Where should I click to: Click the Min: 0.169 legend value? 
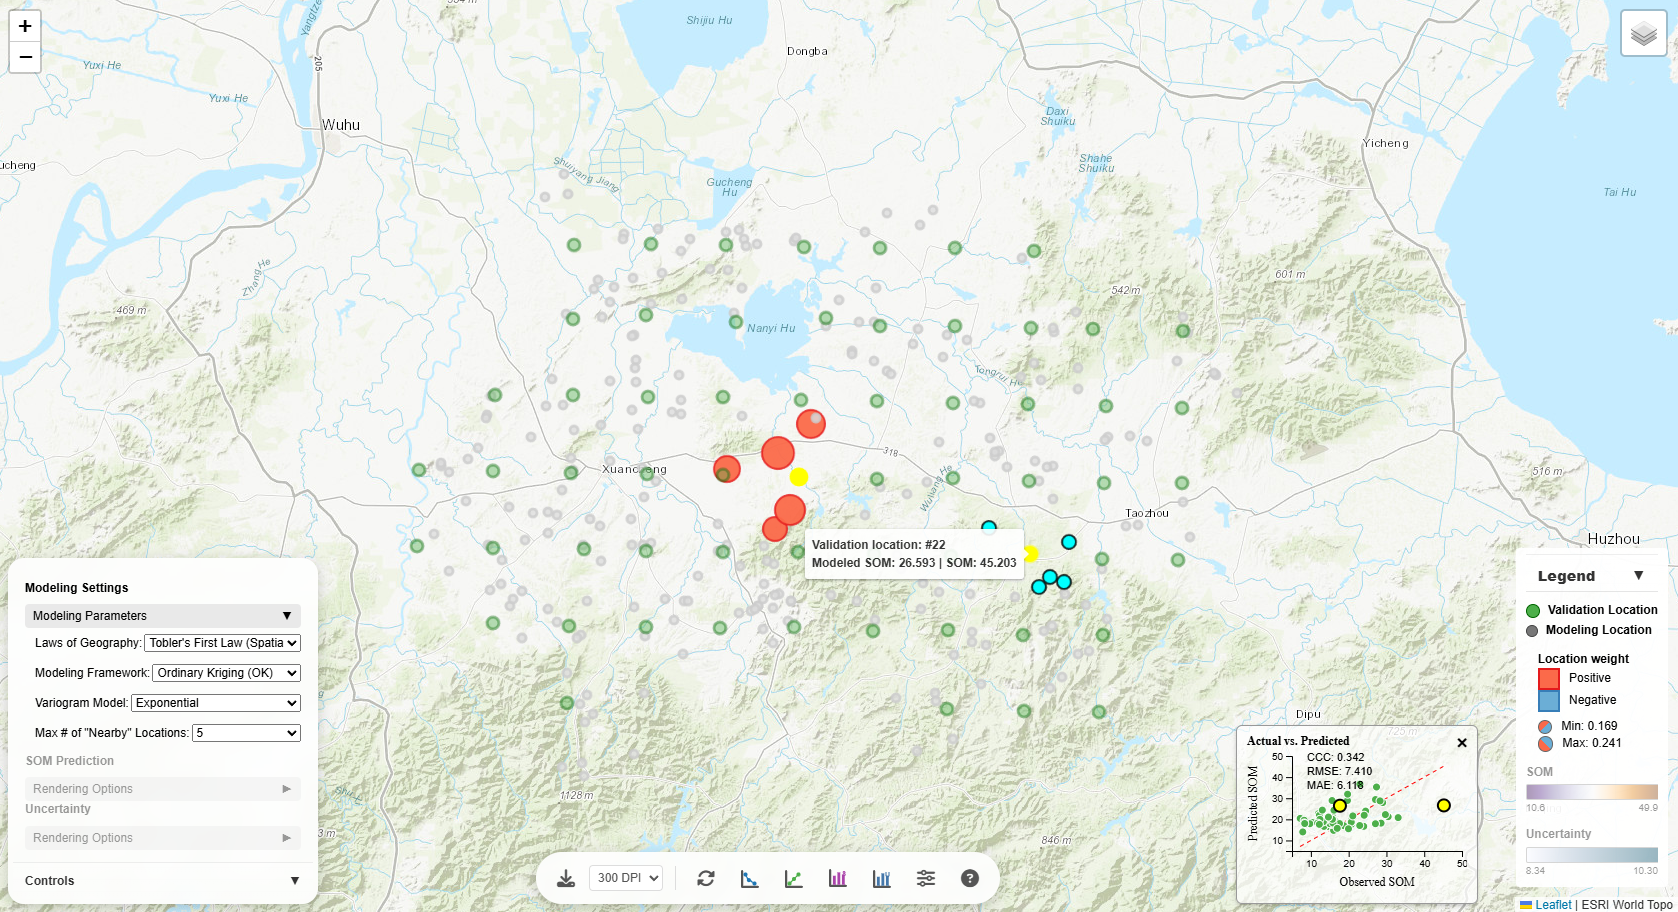click(1589, 726)
